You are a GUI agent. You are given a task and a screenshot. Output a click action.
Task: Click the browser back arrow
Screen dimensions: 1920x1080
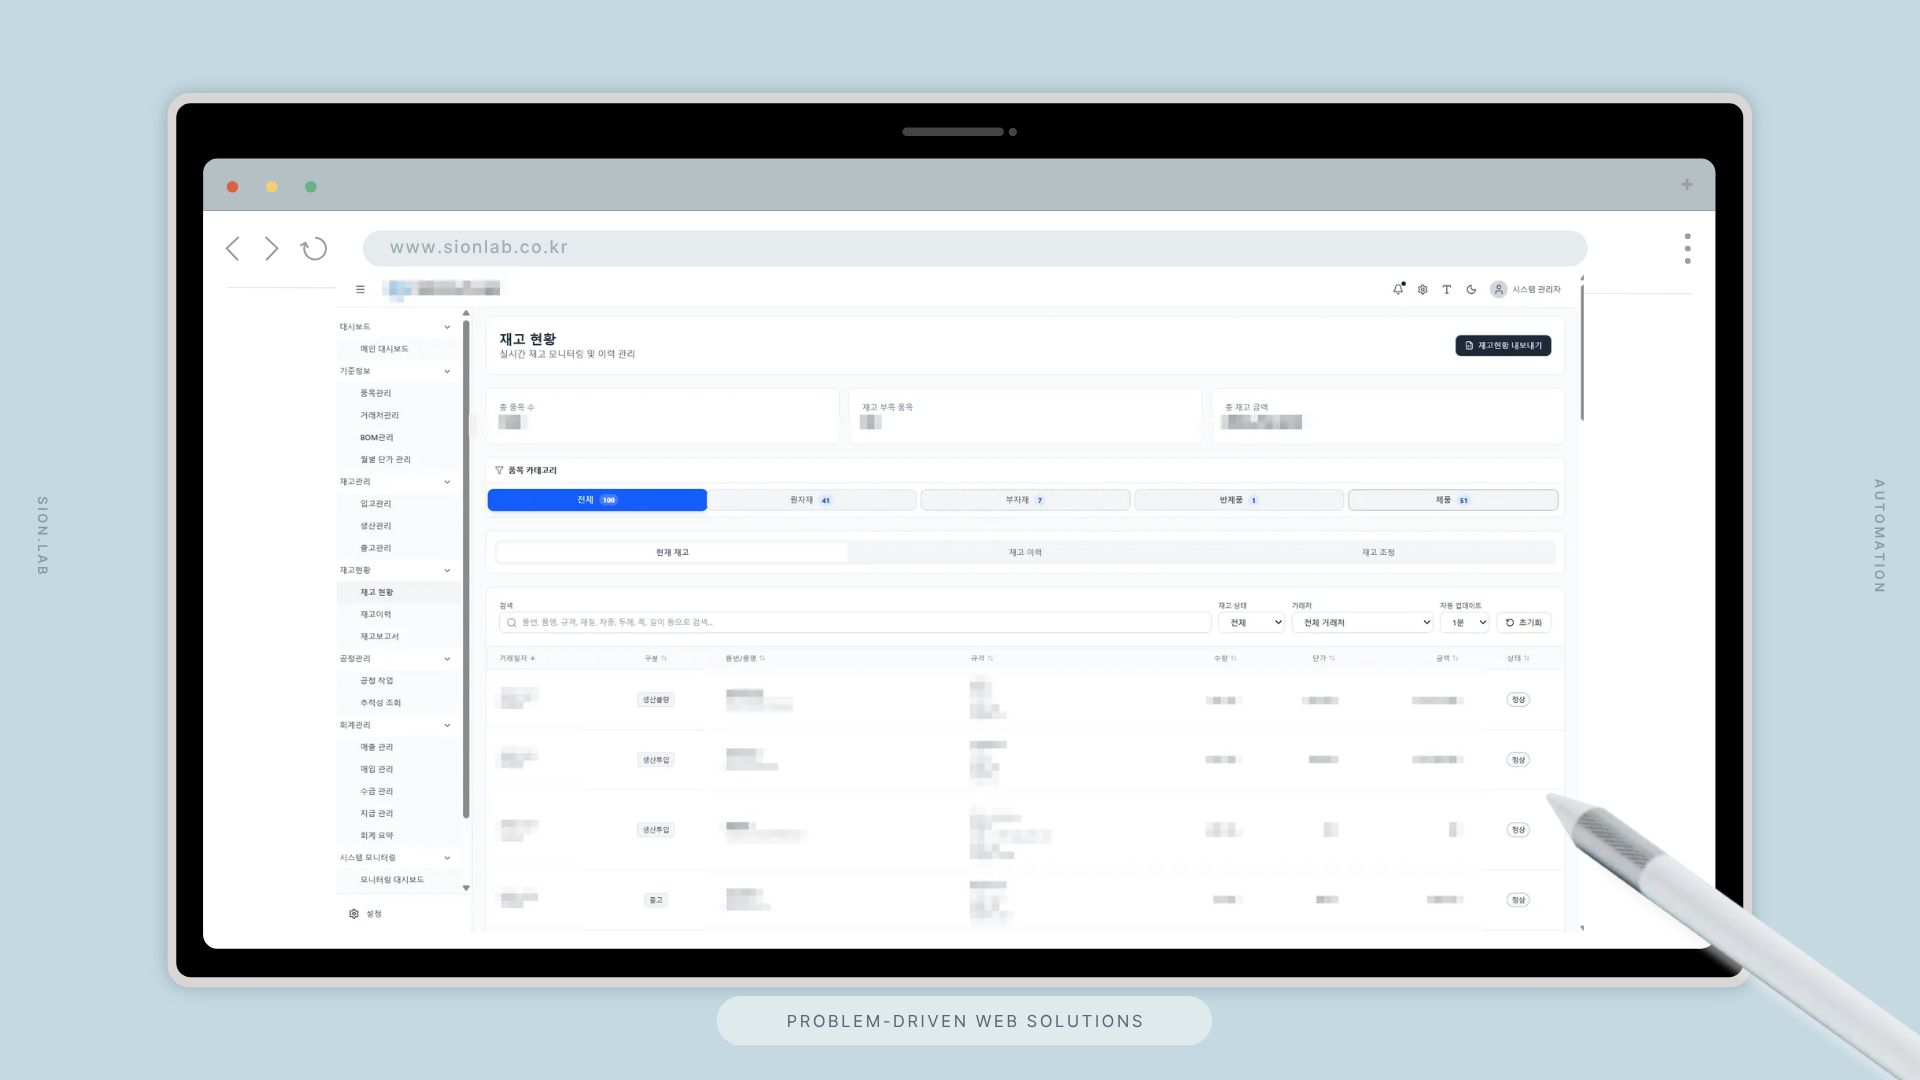(233, 248)
